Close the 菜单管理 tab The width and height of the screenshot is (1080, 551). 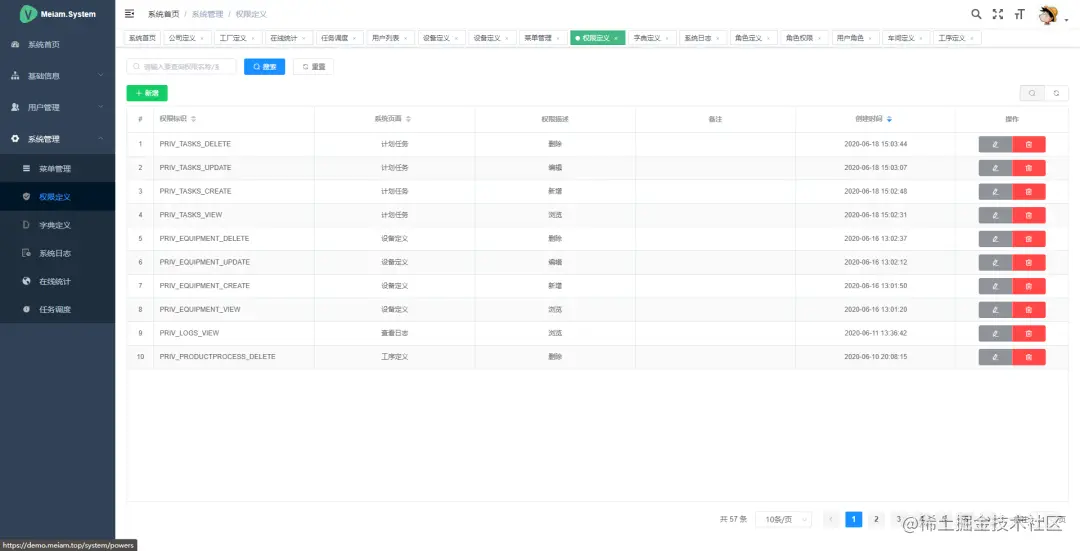558,39
